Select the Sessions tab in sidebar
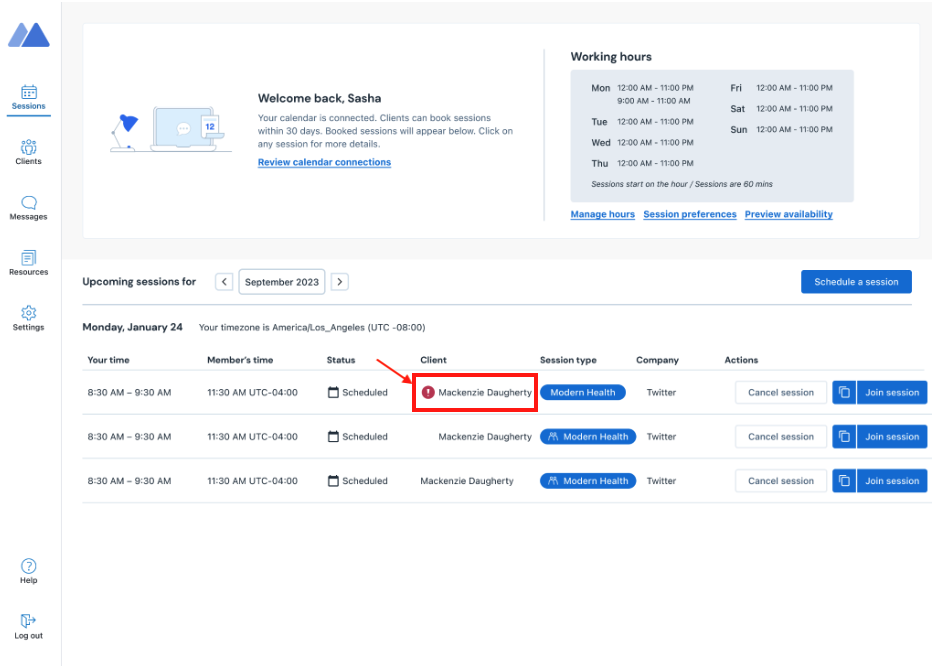 tap(29, 96)
